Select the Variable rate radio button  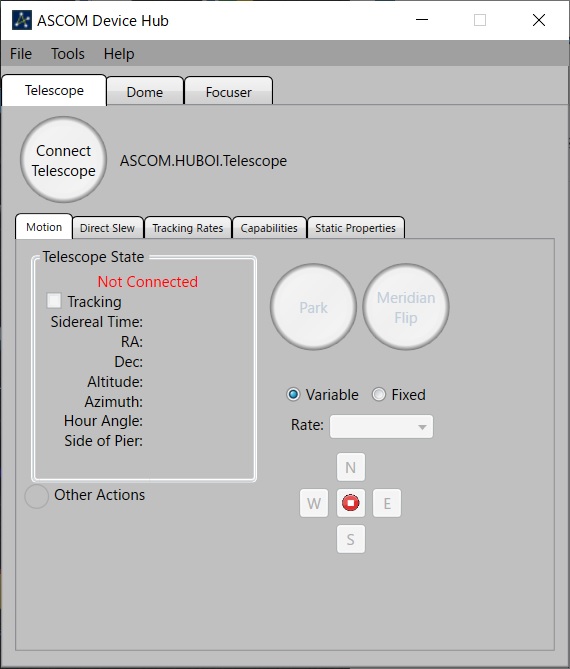pyautogui.click(x=293, y=394)
